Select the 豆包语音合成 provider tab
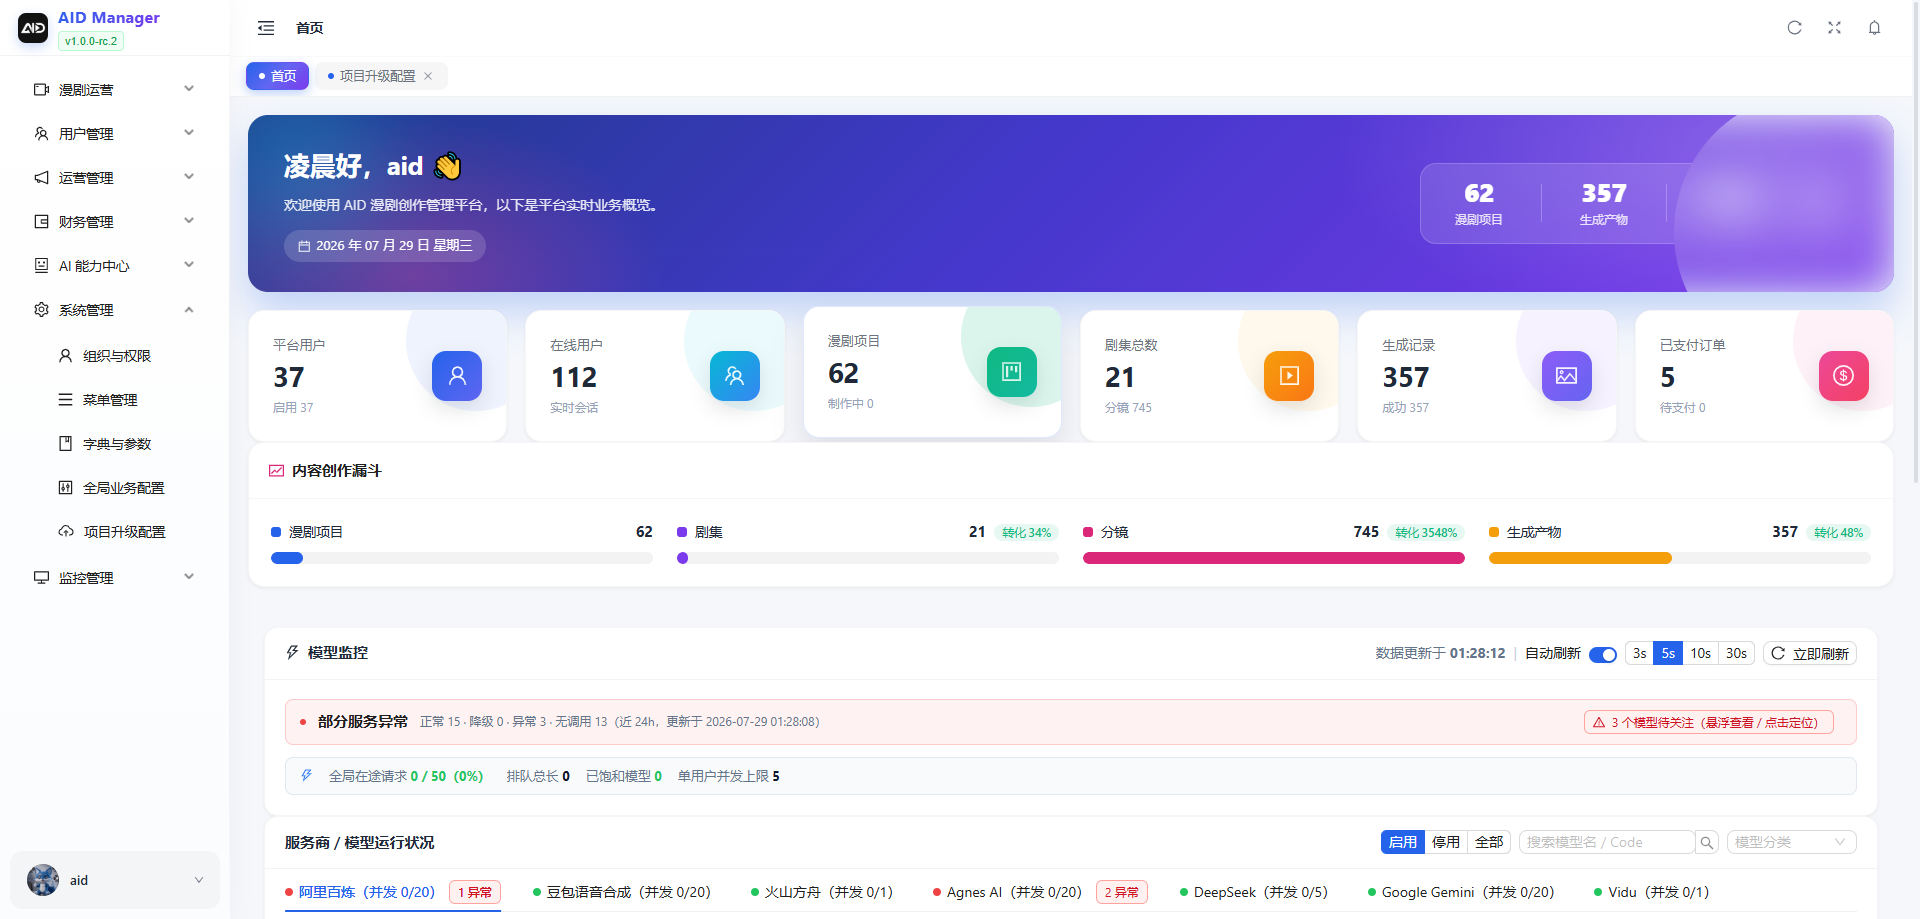 coord(621,892)
